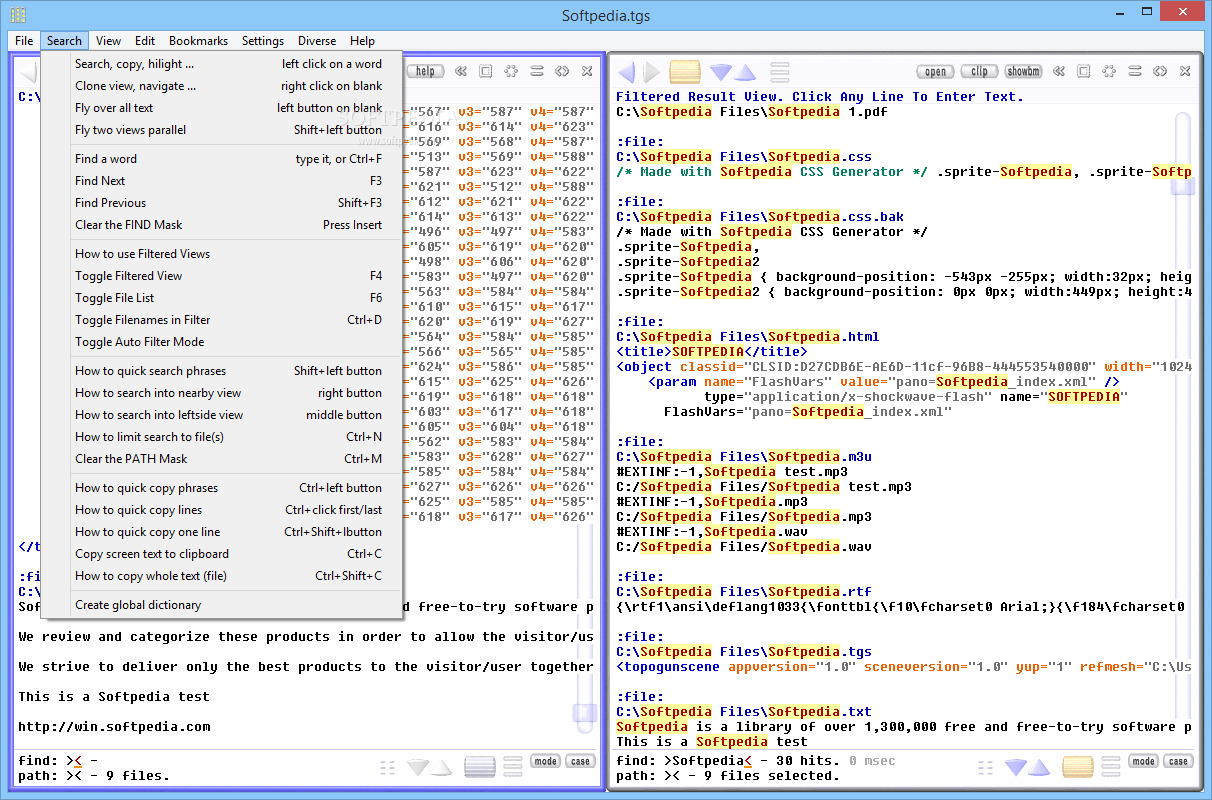The width and height of the screenshot is (1212, 800).
Task: Click the stacked lines icon in right view top toolbar
Action: [x=780, y=72]
